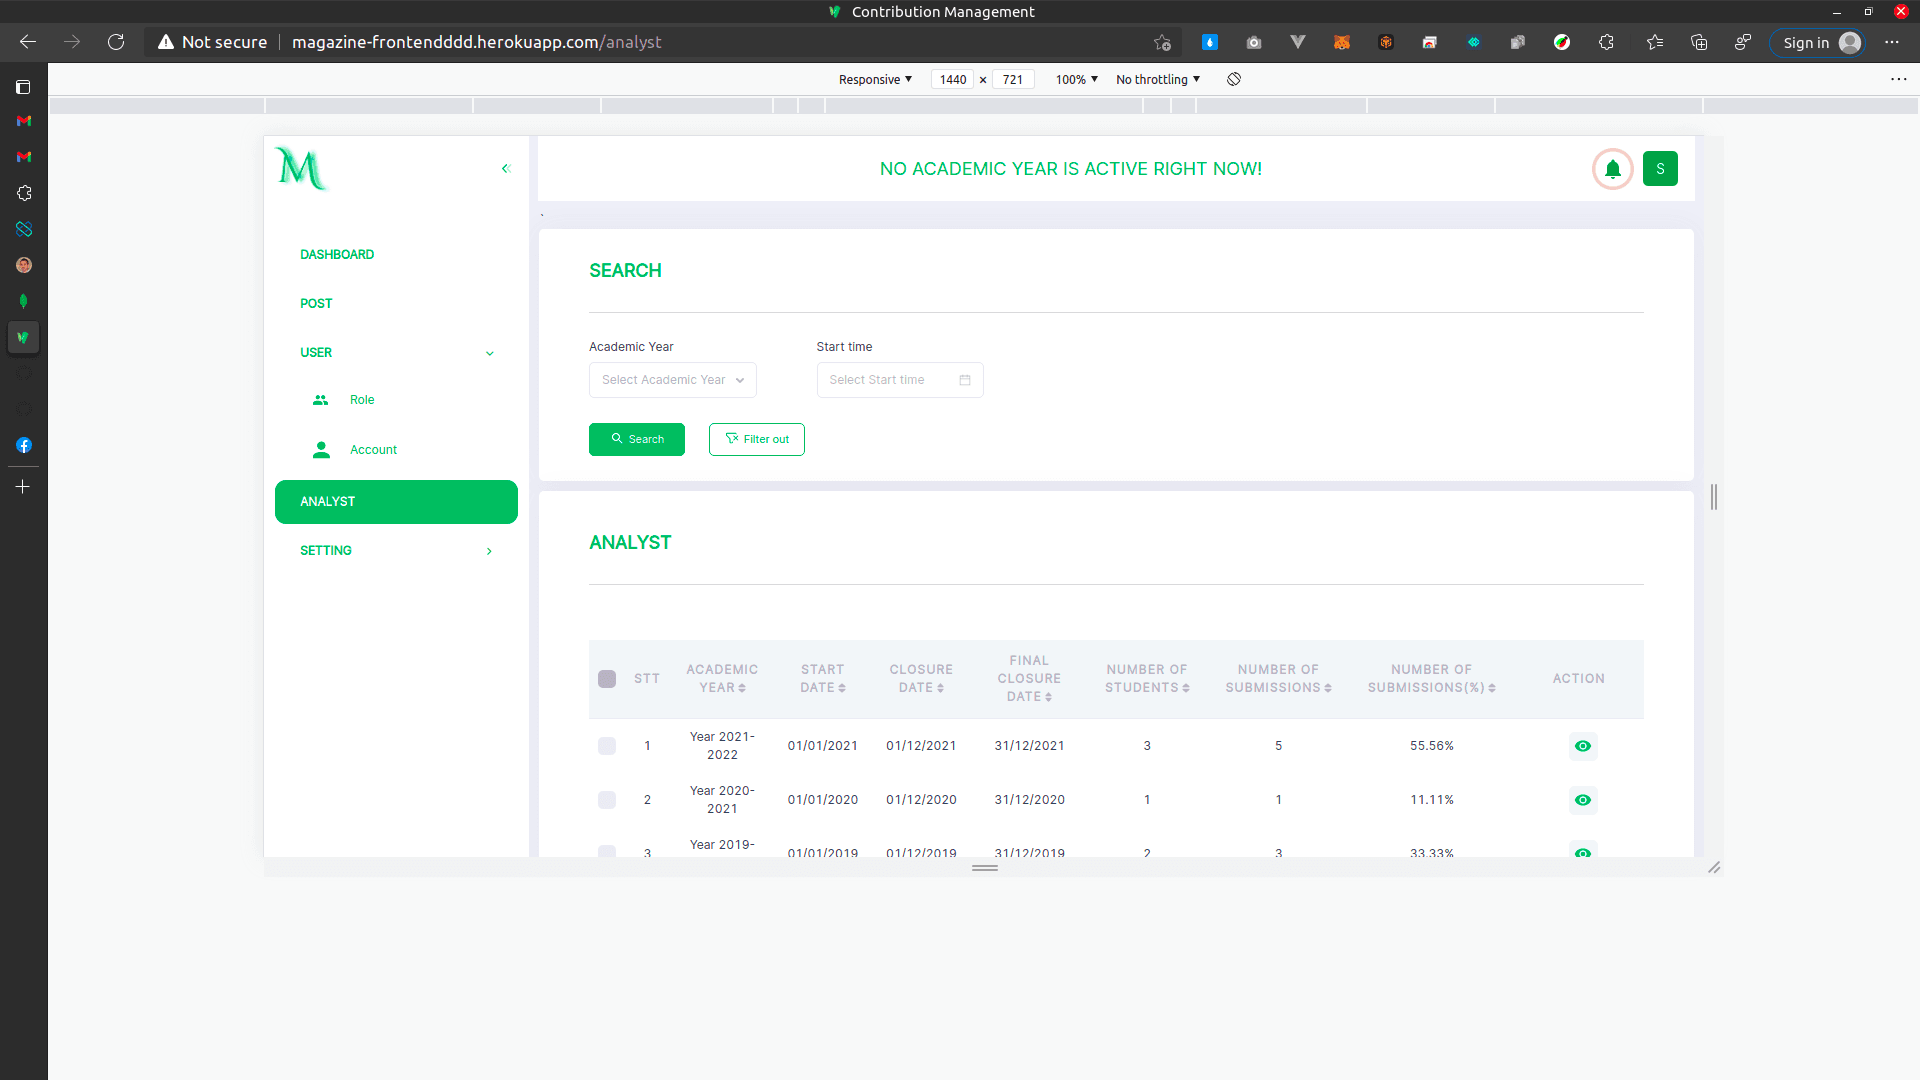1920x1080 pixels.
Task: Click the Facebook icon in the sidebar dock
Action: (x=24, y=445)
